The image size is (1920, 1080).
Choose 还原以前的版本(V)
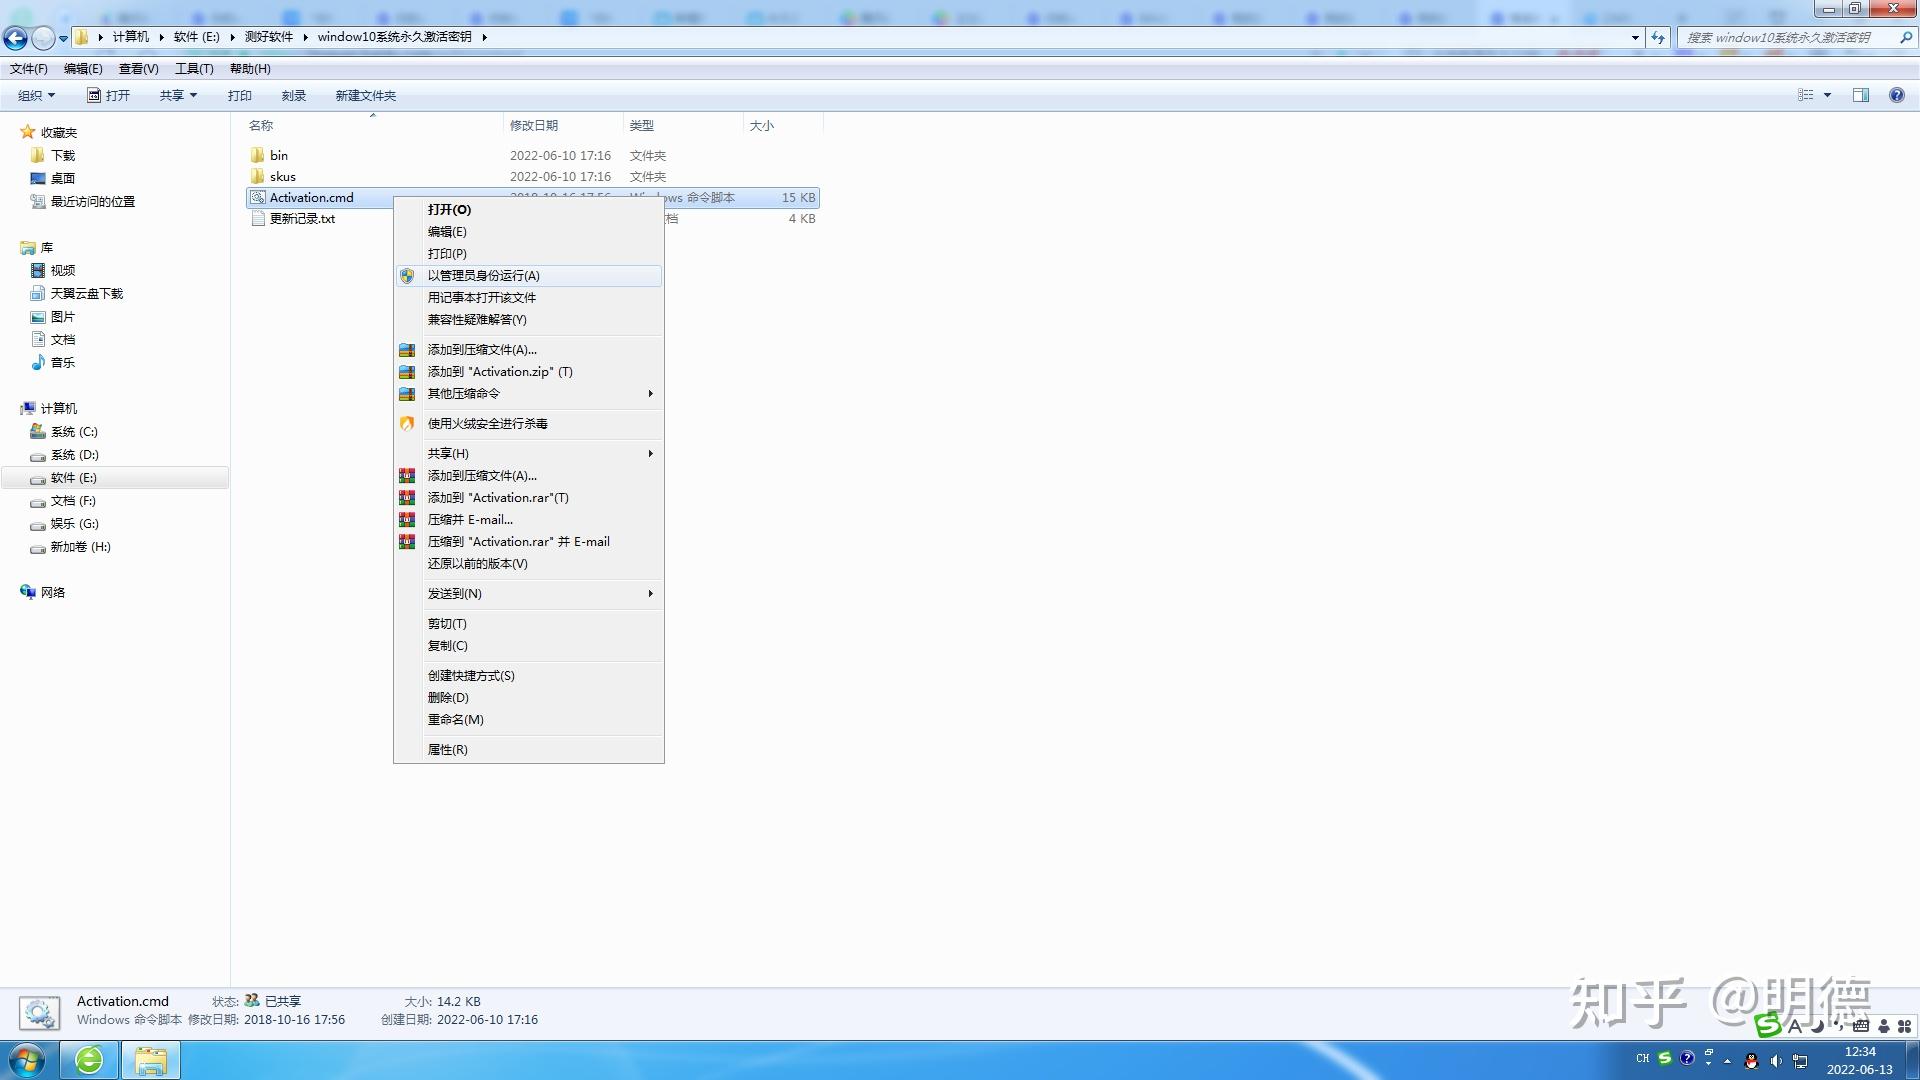pos(528,564)
